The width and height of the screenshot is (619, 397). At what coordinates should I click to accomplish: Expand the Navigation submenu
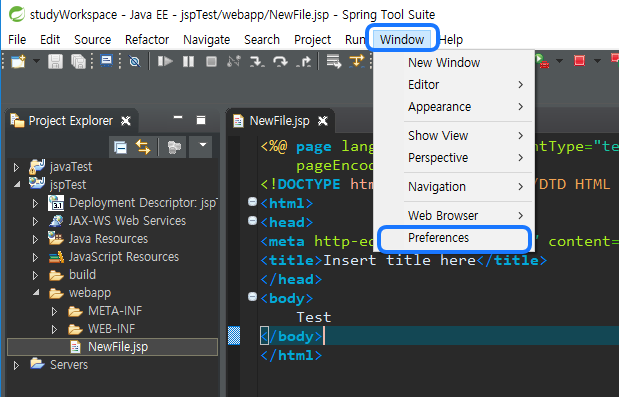click(454, 186)
